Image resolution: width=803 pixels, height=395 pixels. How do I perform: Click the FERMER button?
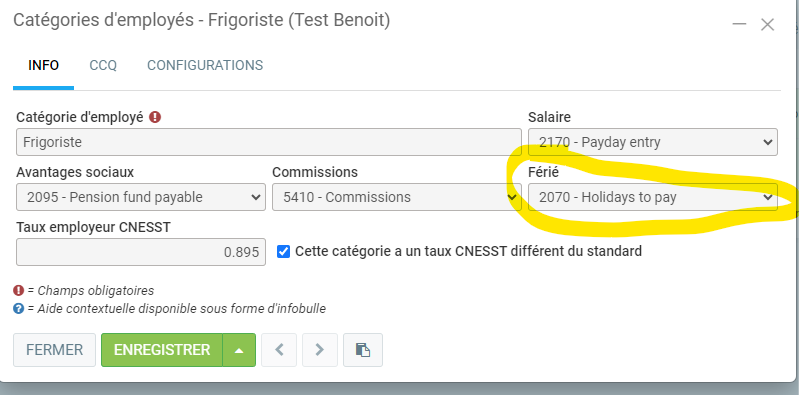54,350
